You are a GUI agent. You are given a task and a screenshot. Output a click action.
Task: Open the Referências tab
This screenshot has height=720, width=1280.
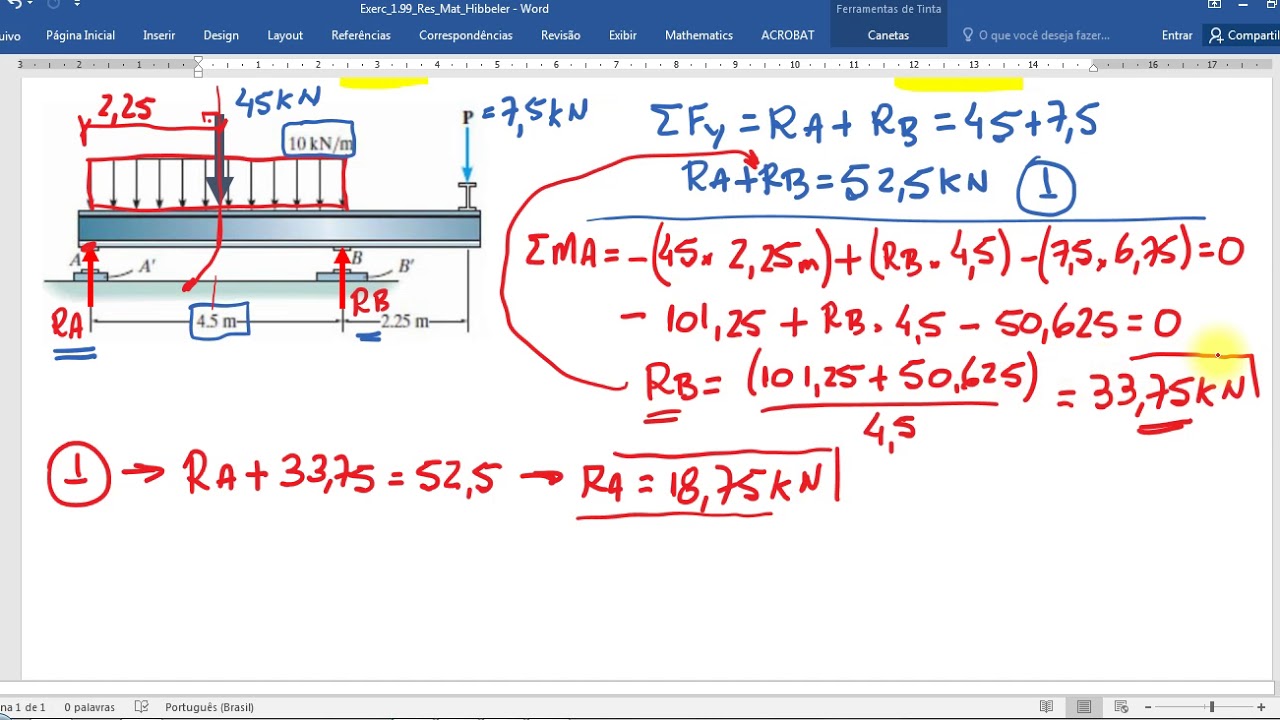[361, 35]
